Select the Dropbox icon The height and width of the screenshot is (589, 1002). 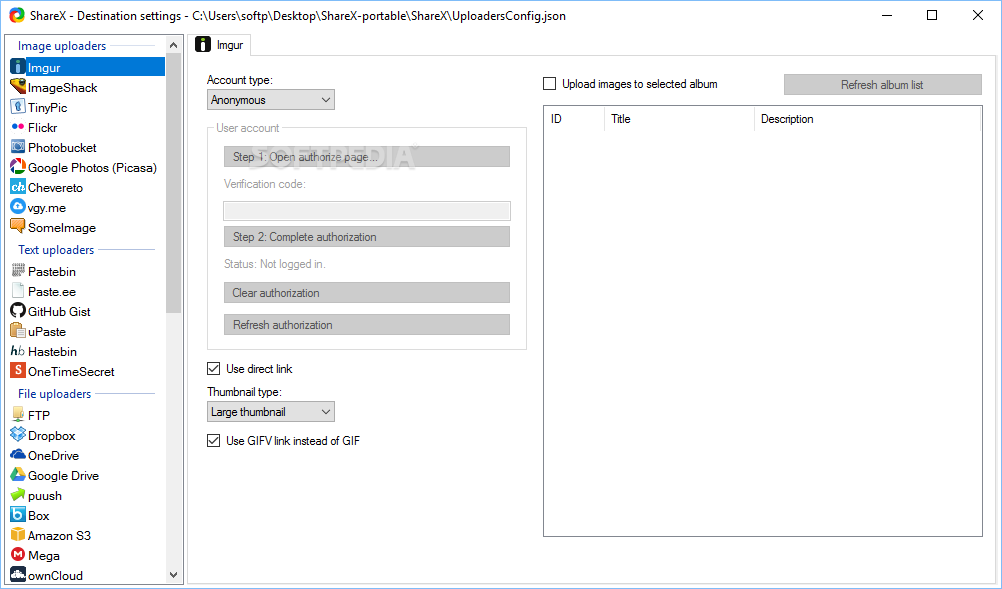pos(18,435)
